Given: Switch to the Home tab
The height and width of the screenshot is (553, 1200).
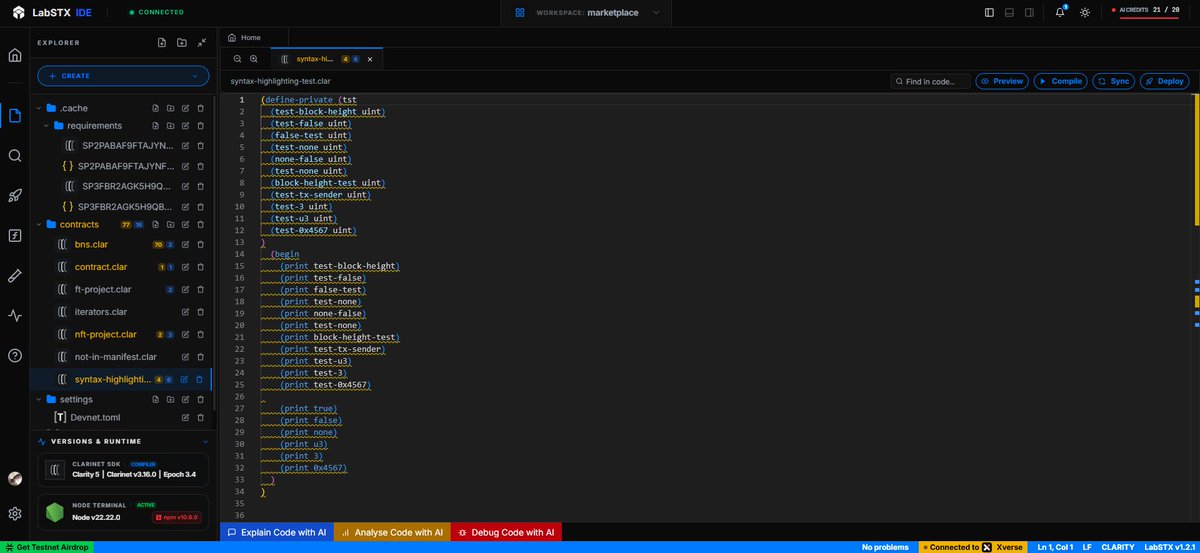Looking at the screenshot, I should pyautogui.click(x=244, y=37).
